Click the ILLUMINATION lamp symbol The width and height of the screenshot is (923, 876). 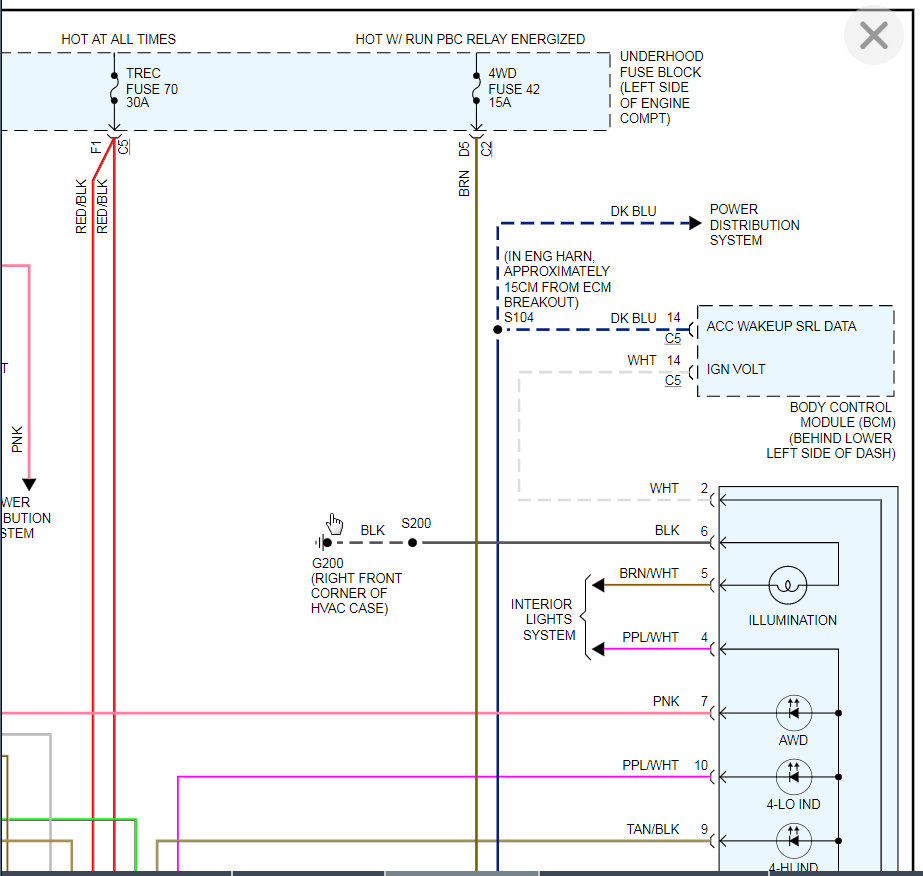point(787,585)
